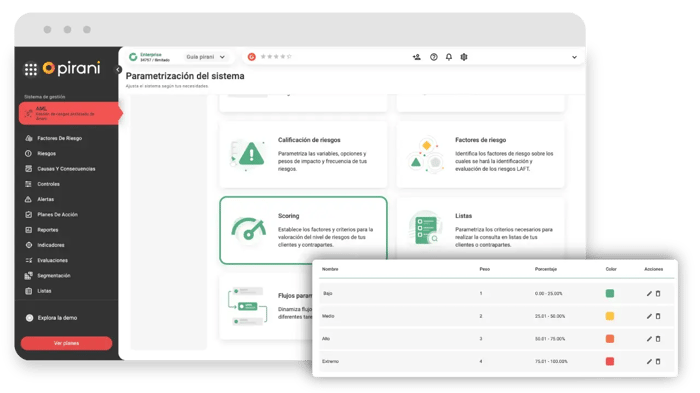The width and height of the screenshot is (700, 393).
Task: Edit the Alto row with pencil icon
Action: click(x=649, y=339)
